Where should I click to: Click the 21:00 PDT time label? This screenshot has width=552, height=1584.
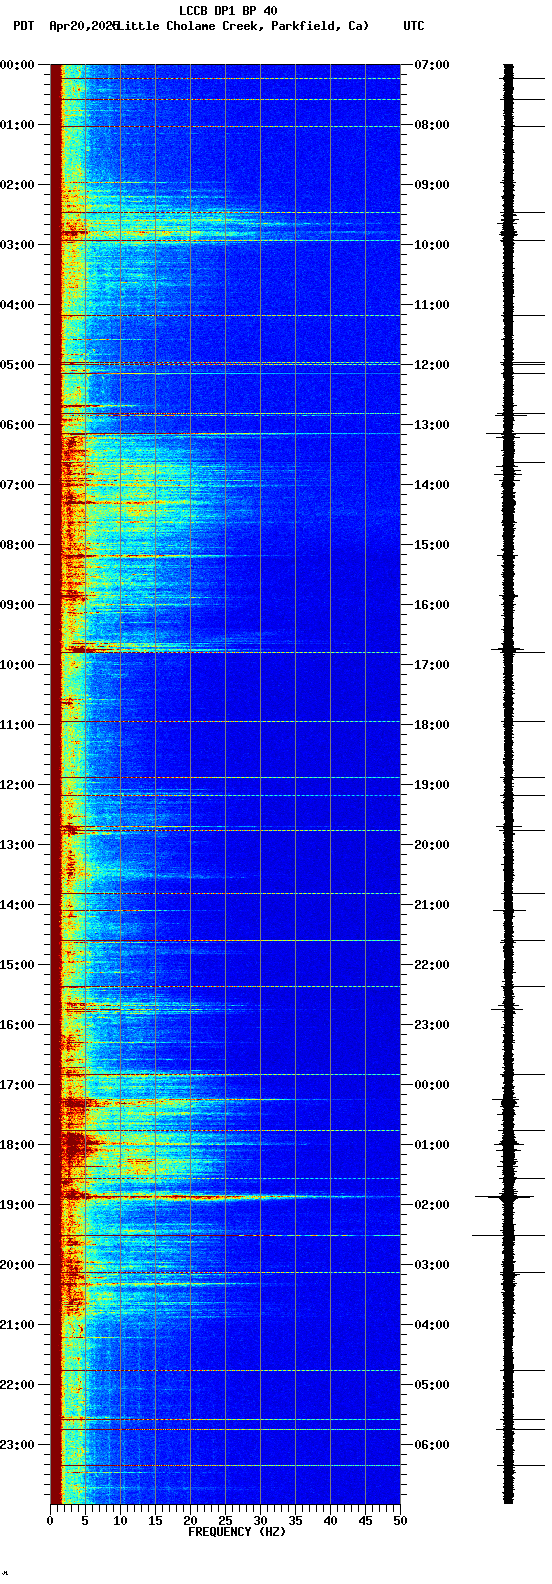point(18,1325)
